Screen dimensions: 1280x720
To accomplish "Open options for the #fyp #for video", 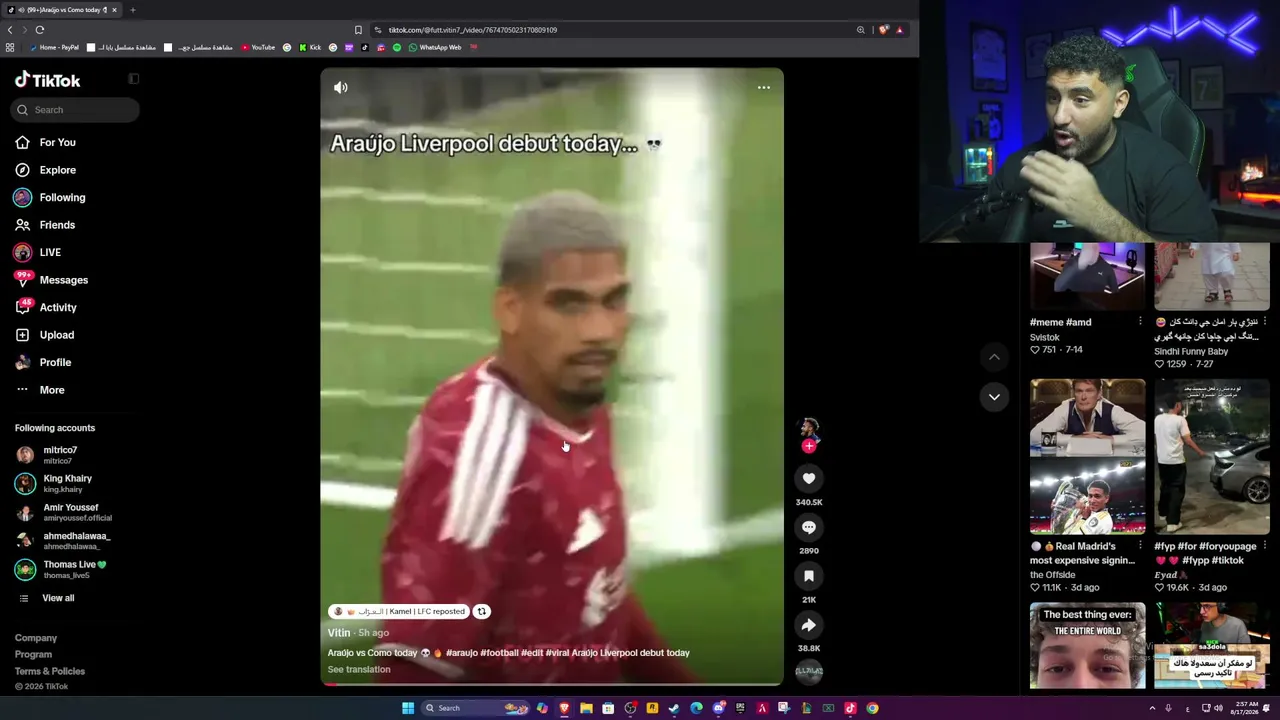I will pos(1264,546).
